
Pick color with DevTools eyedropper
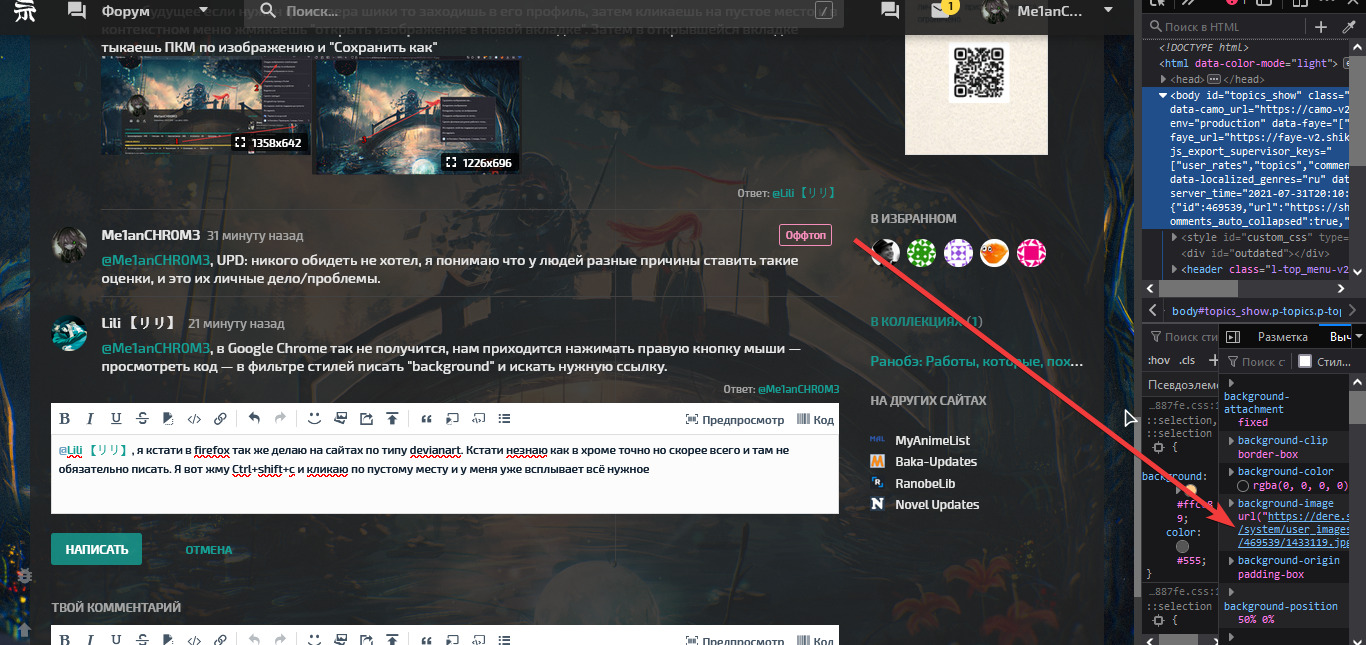(1346, 27)
